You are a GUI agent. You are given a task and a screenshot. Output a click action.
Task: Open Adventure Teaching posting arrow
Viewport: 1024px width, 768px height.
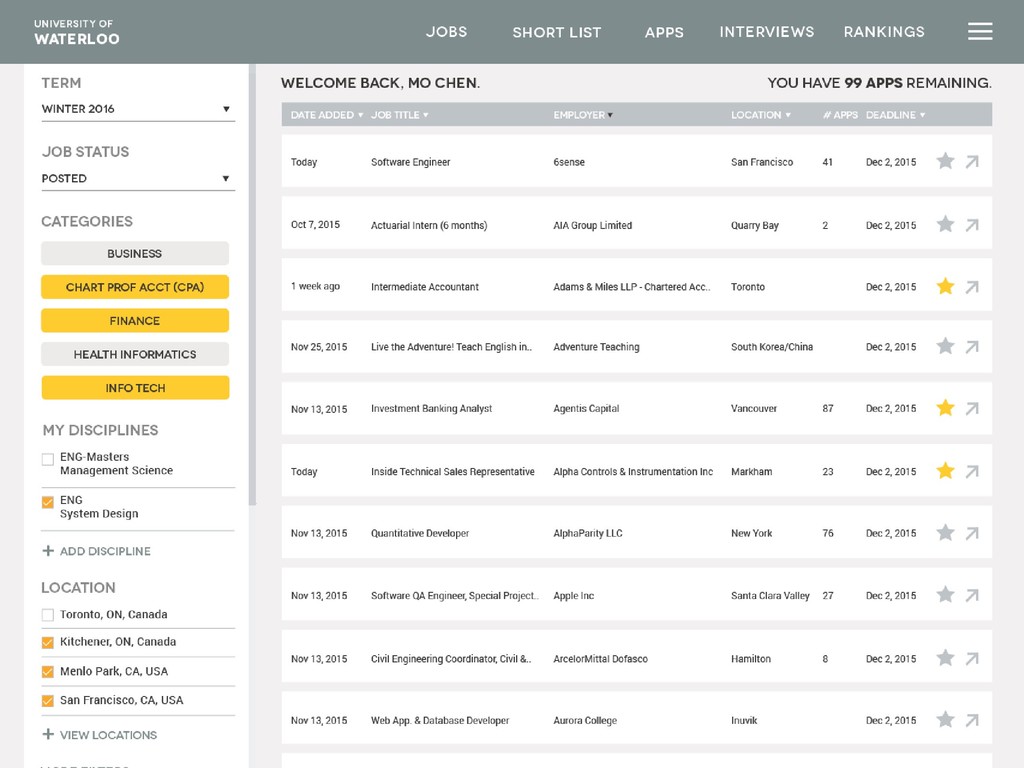[x=972, y=347]
